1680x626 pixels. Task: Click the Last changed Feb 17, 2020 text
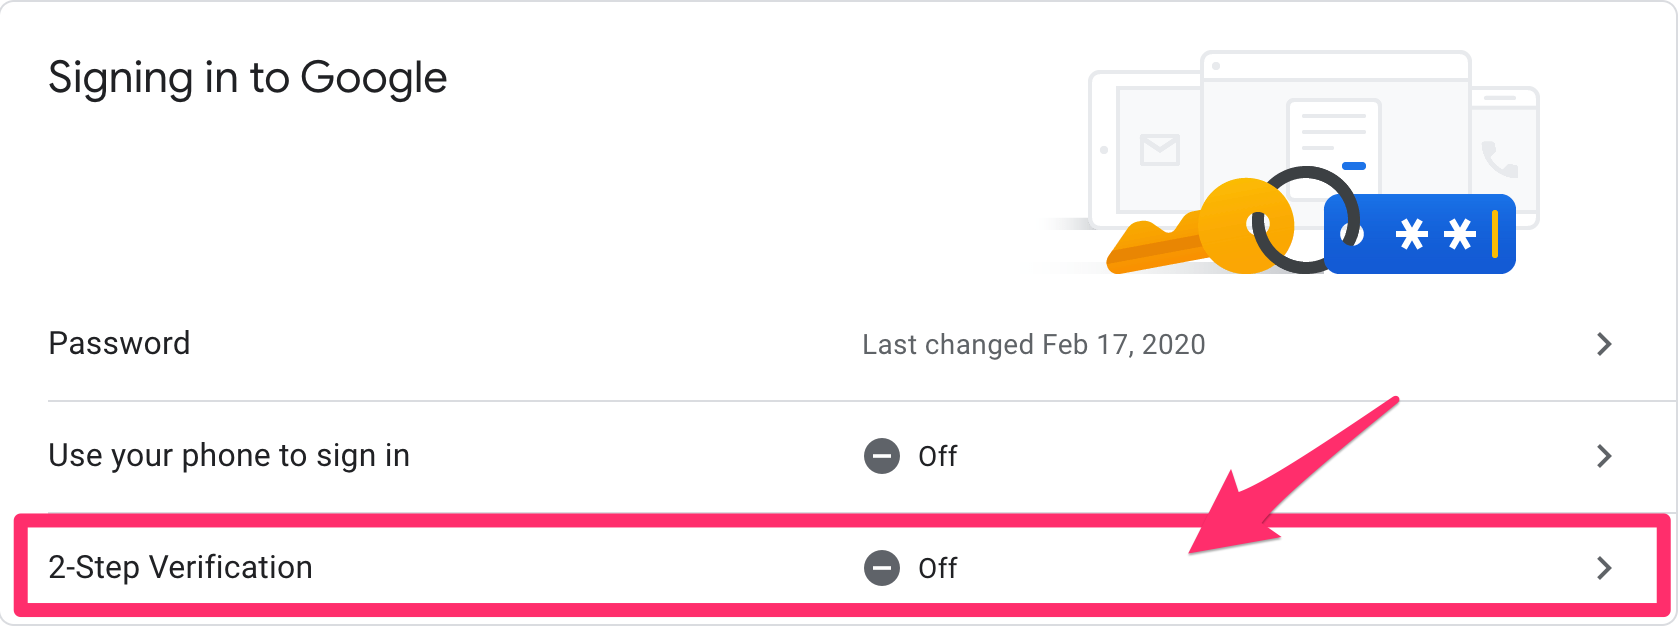1034,345
